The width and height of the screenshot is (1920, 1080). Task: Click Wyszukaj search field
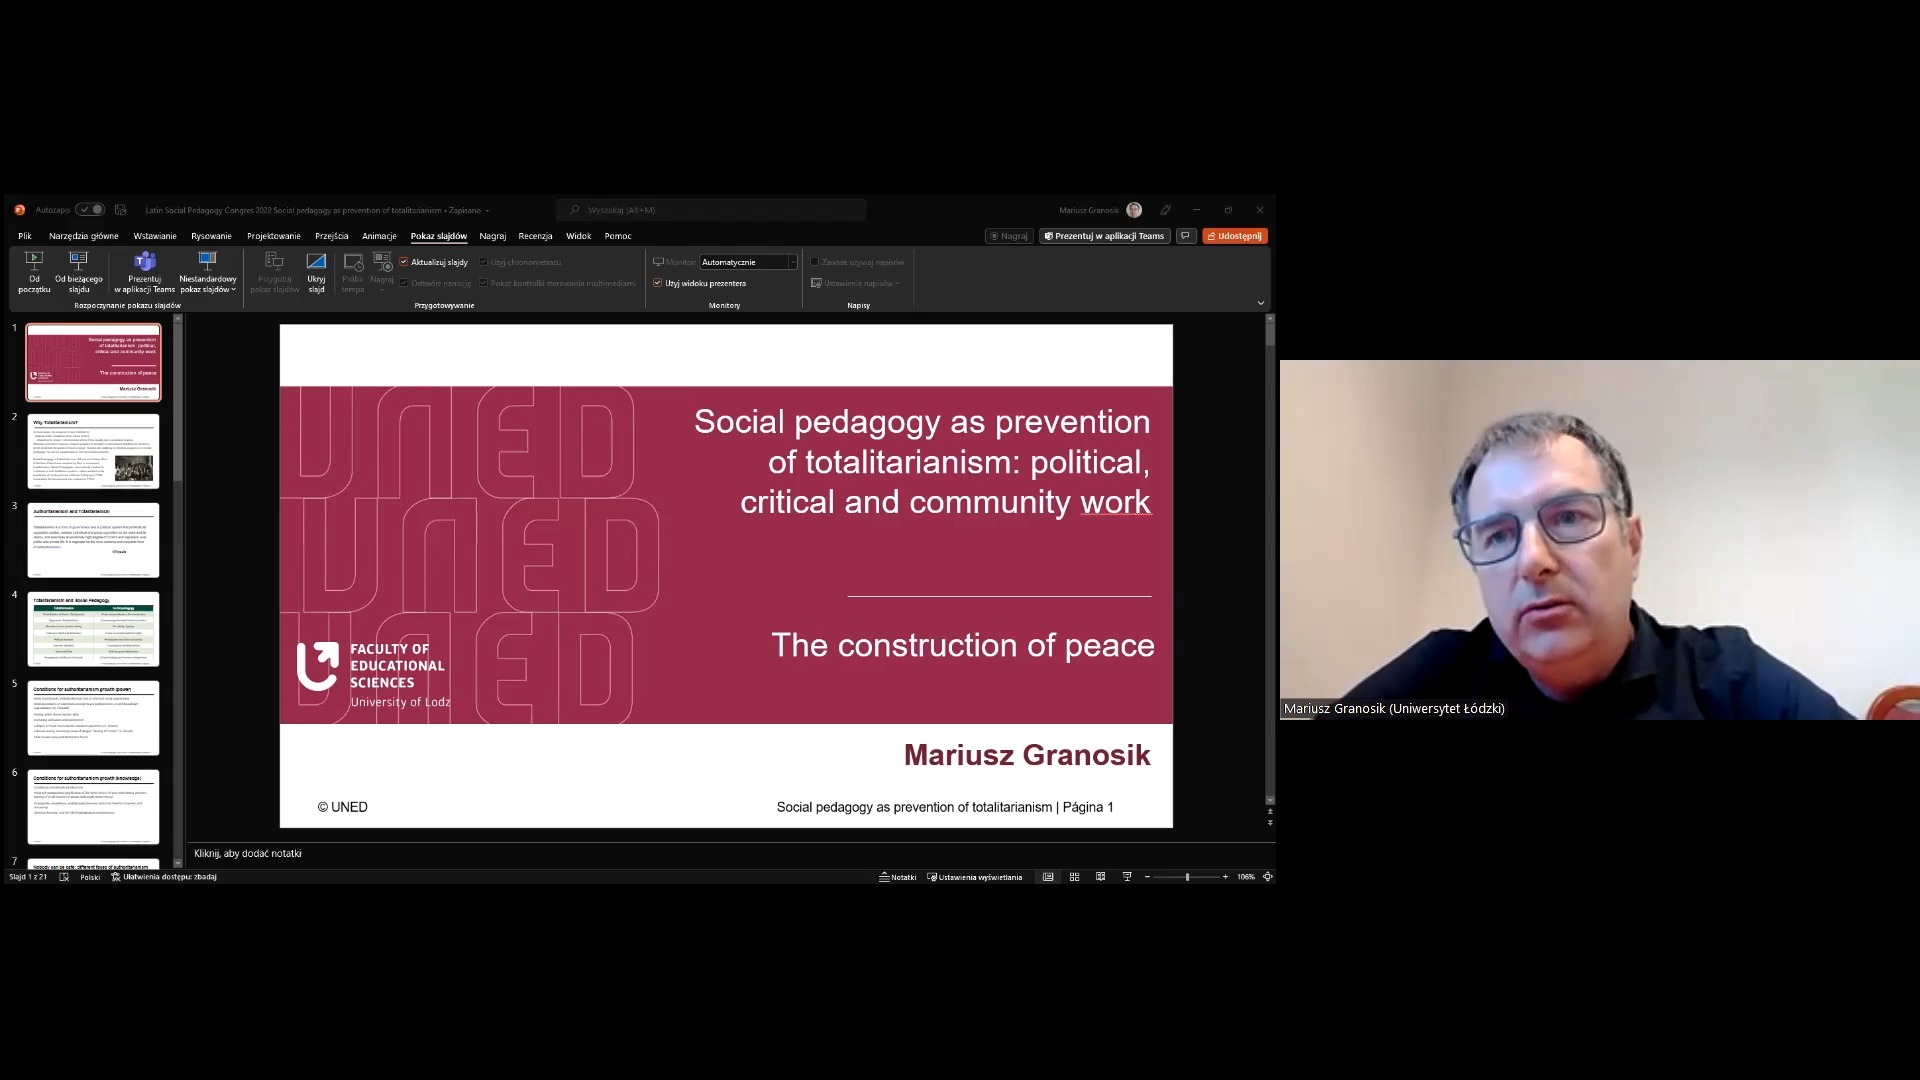(711, 210)
